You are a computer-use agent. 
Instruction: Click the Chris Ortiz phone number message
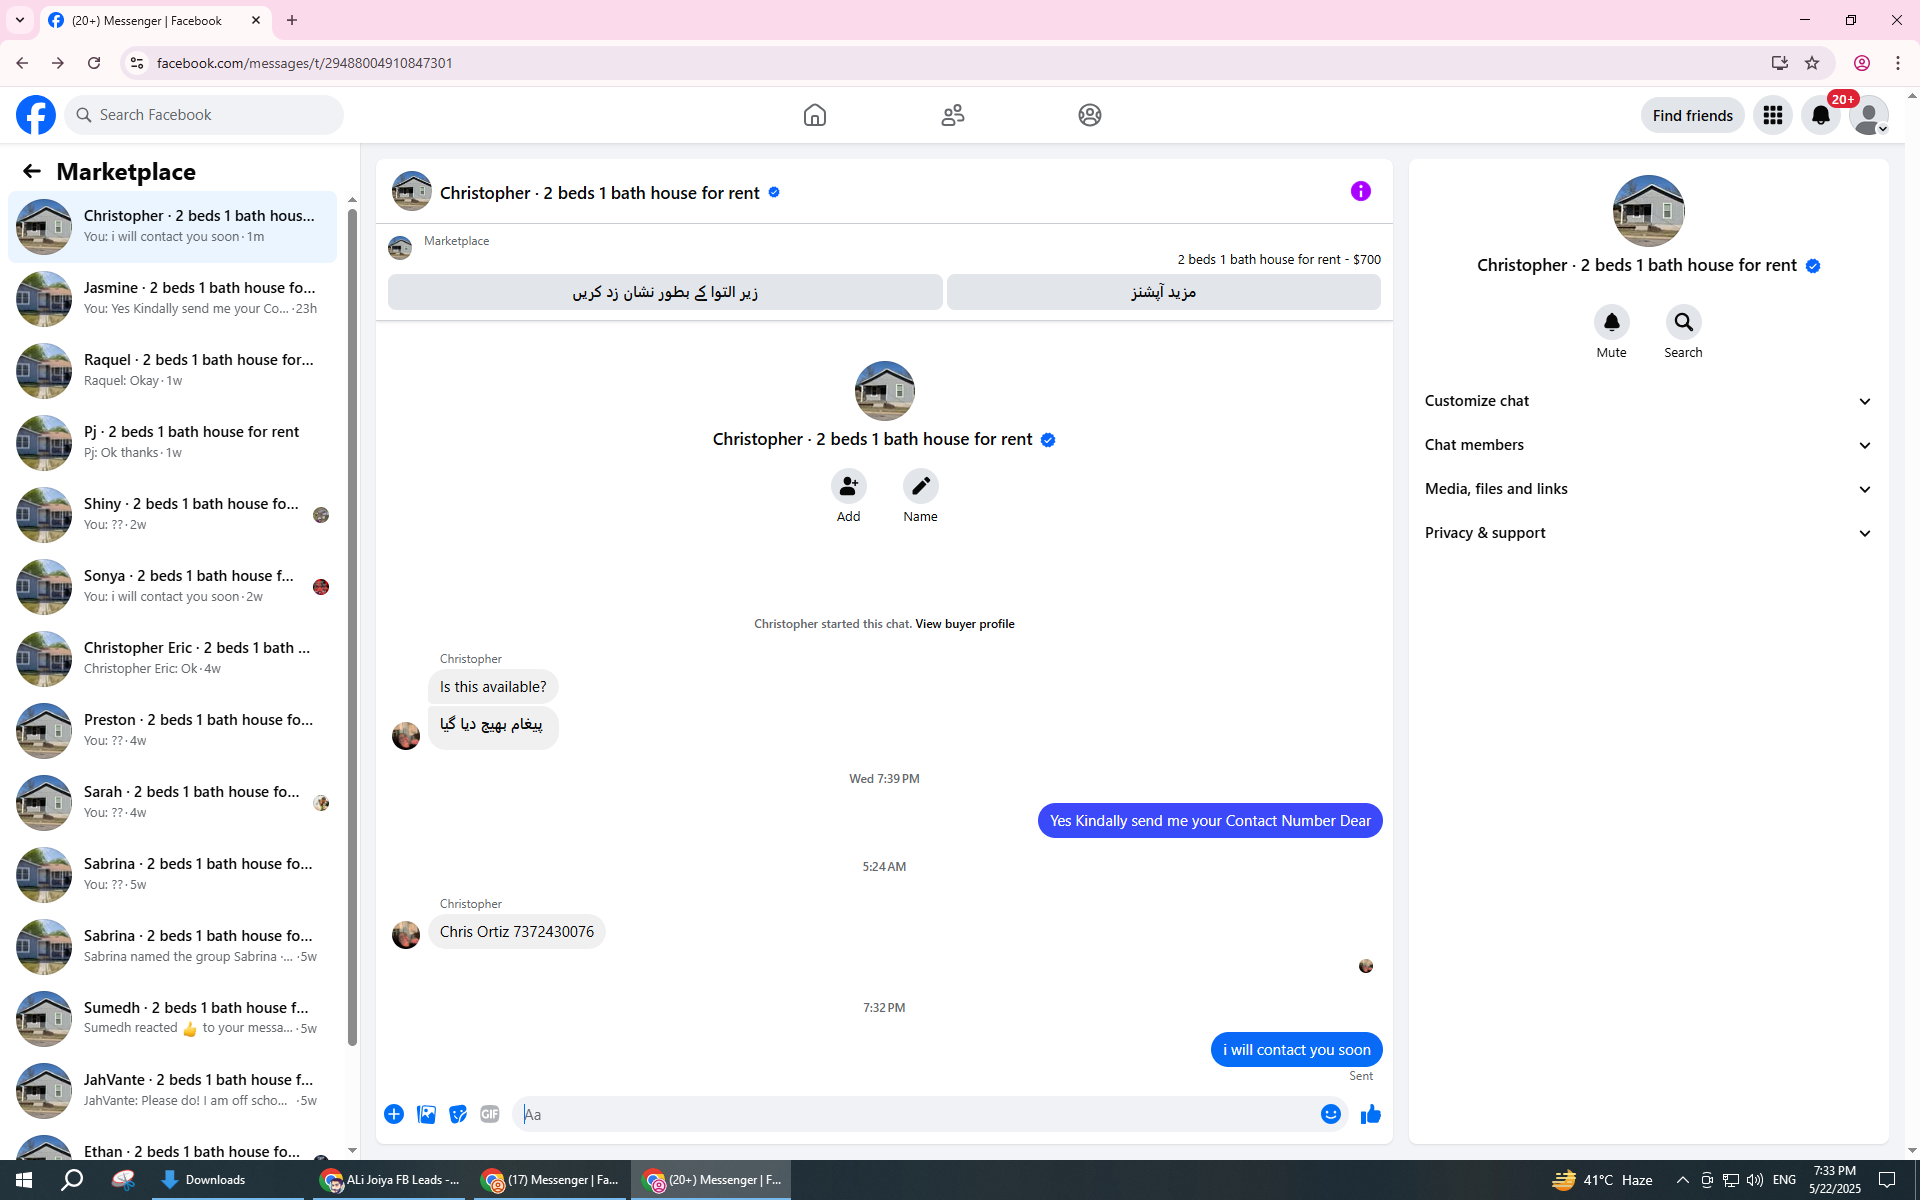coord(517,932)
